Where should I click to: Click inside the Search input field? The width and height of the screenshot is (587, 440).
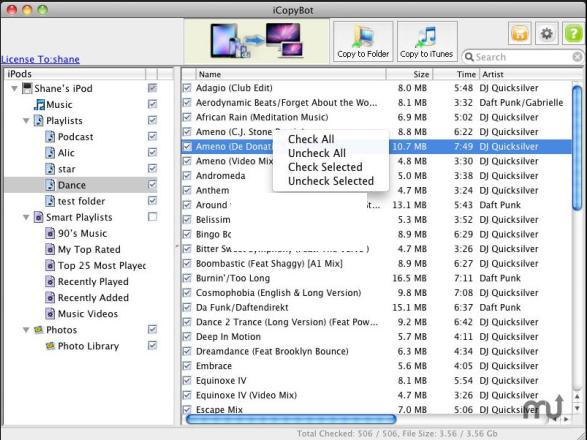pyautogui.click(x=523, y=57)
